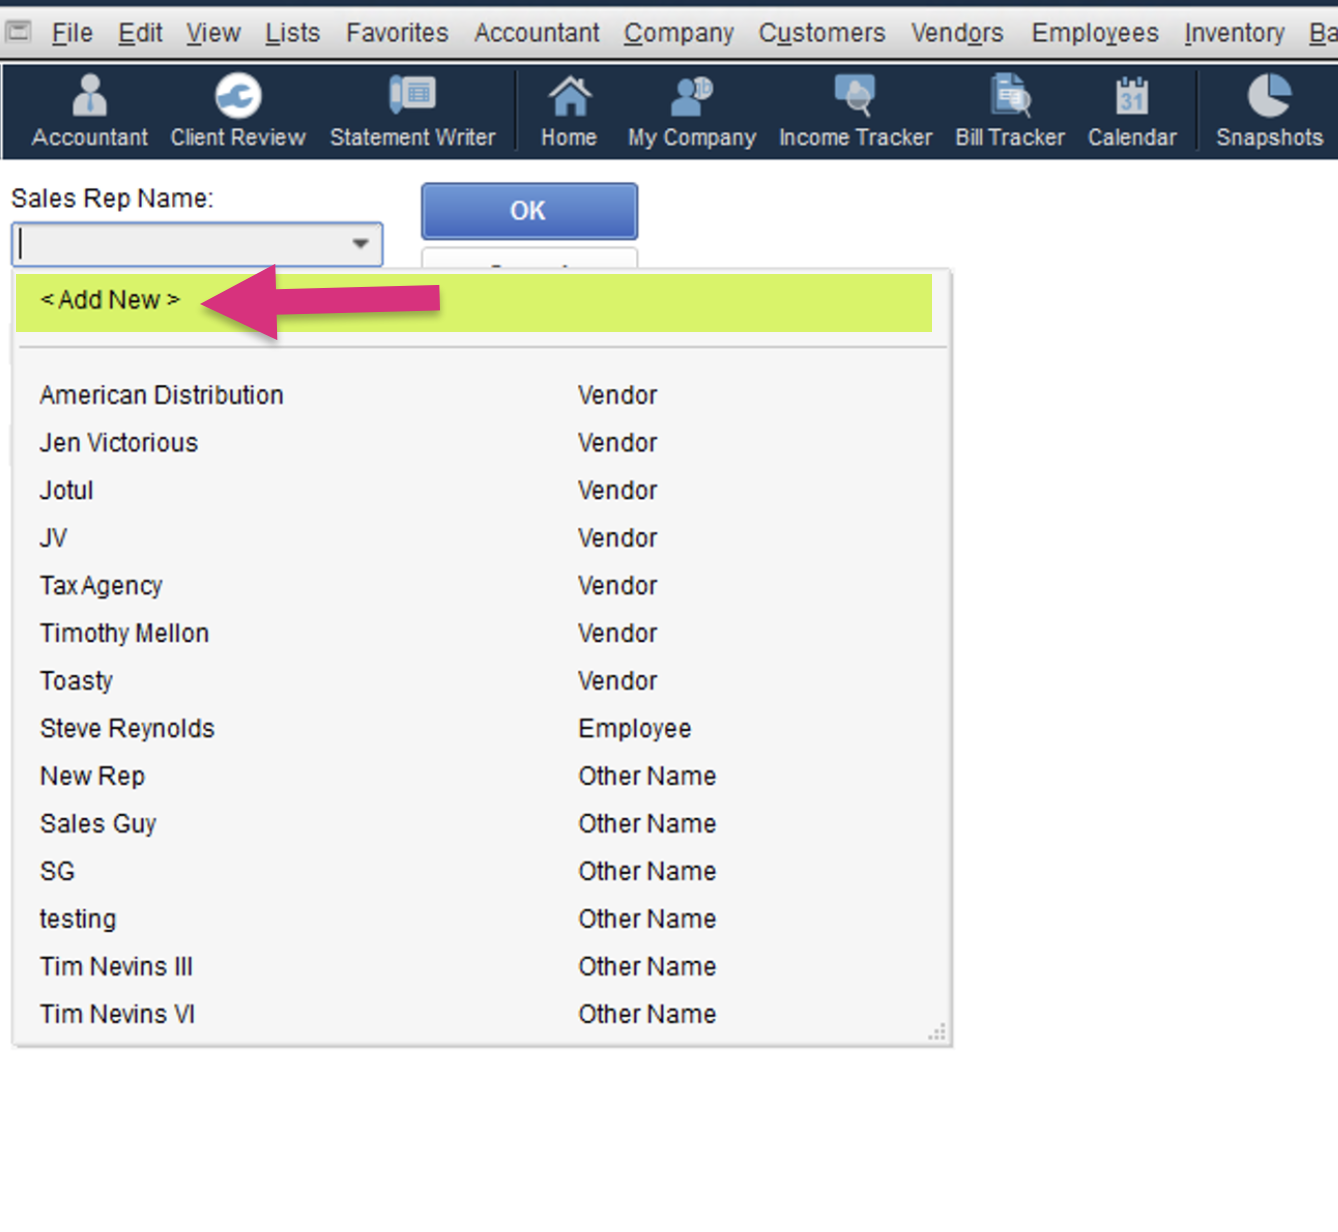Open the Vendors menu

pyautogui.click(x=956, y=33)
